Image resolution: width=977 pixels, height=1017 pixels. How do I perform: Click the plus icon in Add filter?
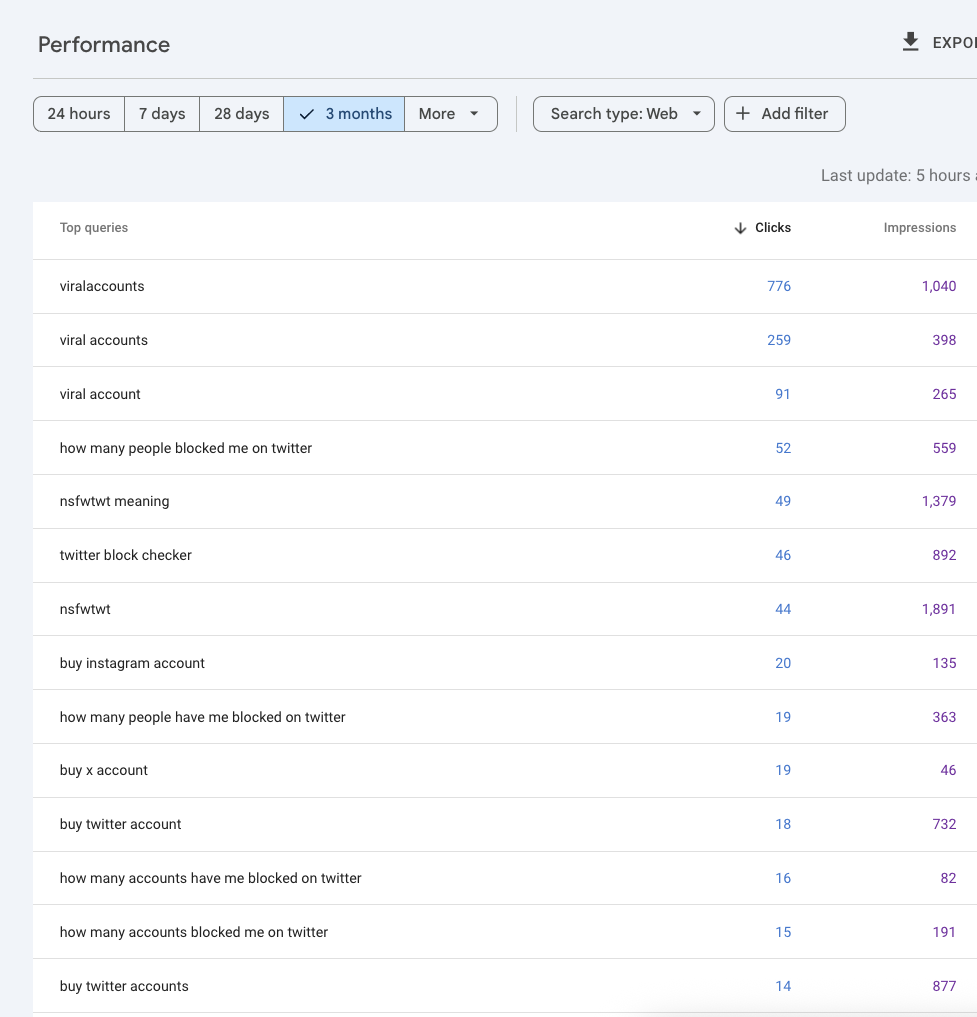coord(743,114)
